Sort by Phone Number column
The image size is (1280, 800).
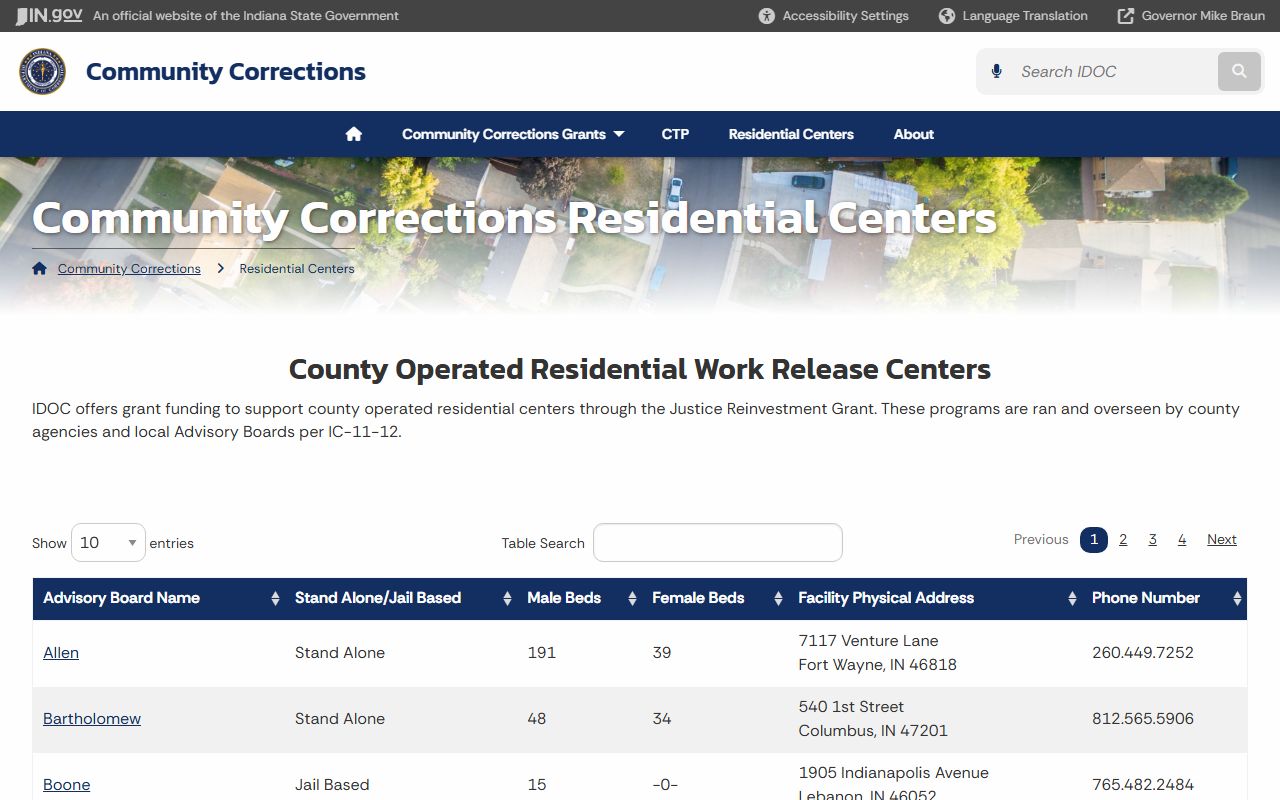(x=1164, y=598)
